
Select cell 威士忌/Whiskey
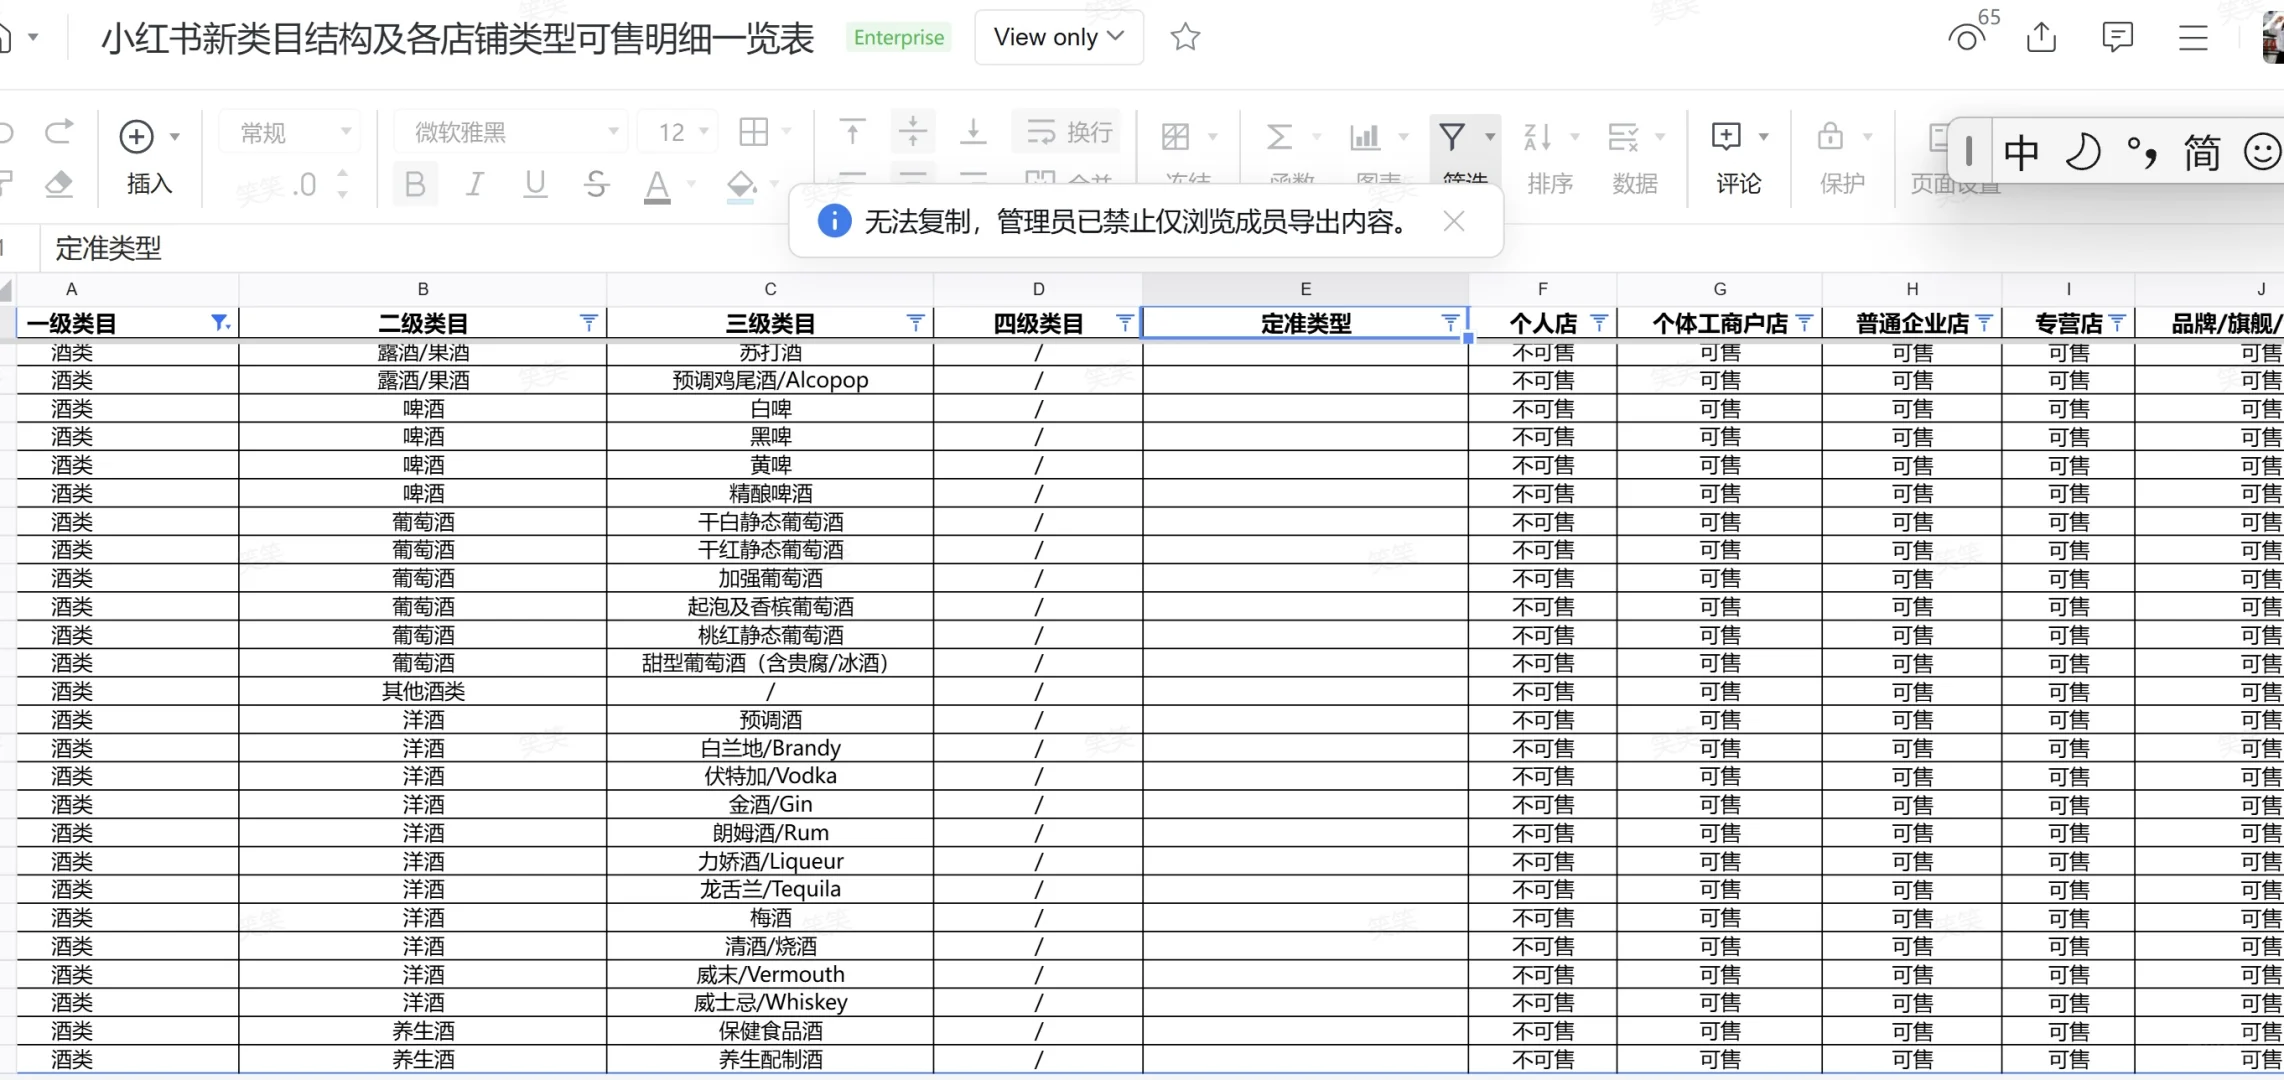(770, 1002)
